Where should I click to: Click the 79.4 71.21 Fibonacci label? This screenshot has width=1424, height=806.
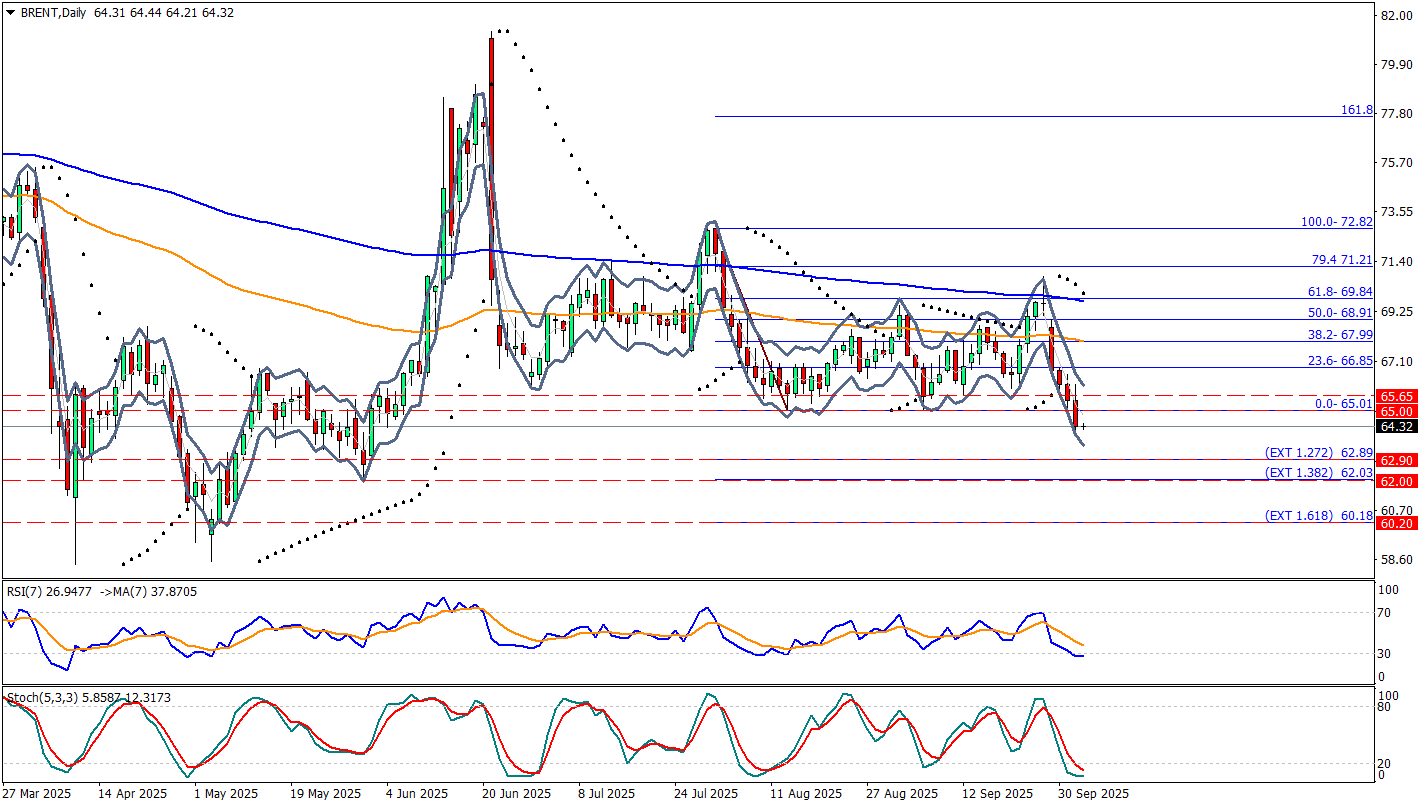[1341, 259]
